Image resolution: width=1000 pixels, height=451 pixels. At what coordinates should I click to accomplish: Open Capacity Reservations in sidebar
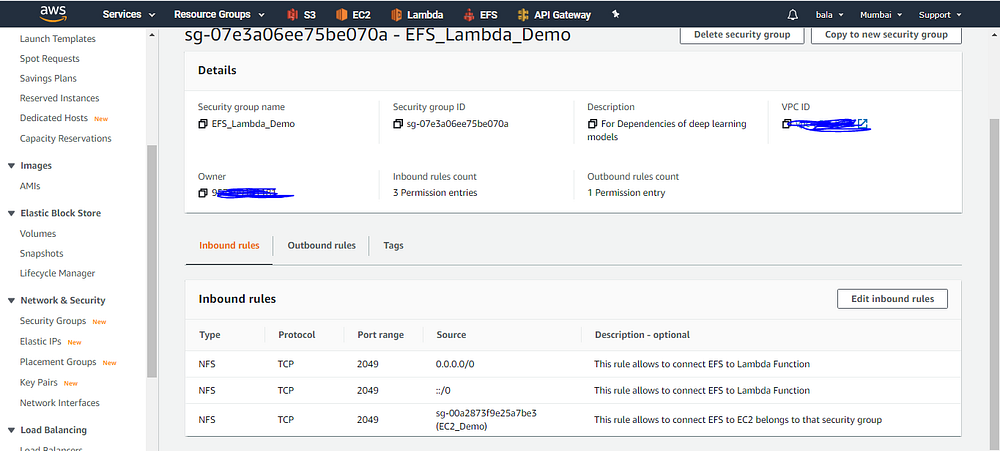[66, 138]
